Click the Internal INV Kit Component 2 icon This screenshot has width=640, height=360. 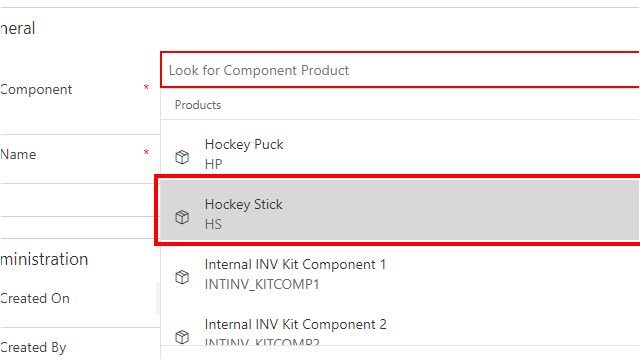(182, 337)
